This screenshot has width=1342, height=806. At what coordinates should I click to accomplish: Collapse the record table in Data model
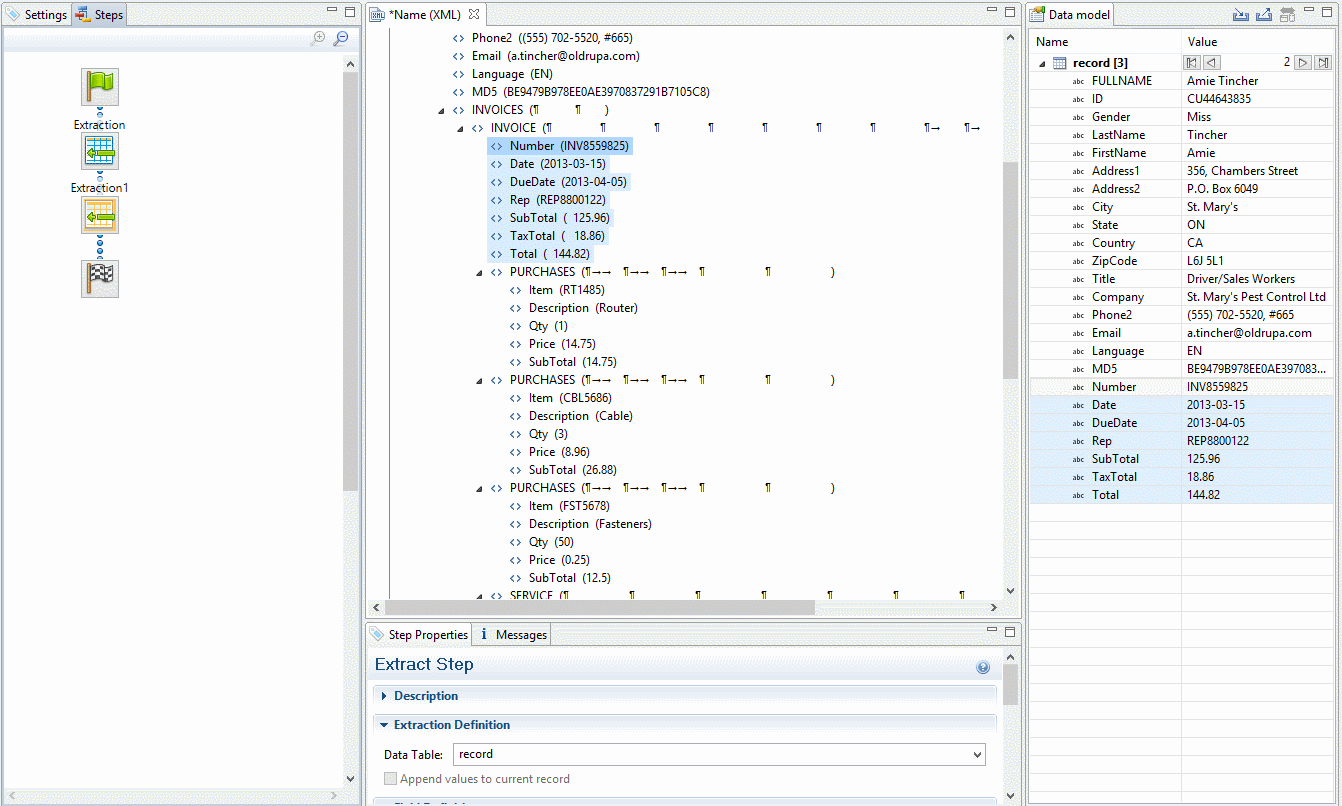pyautogui.click(x=1043, y=63)
